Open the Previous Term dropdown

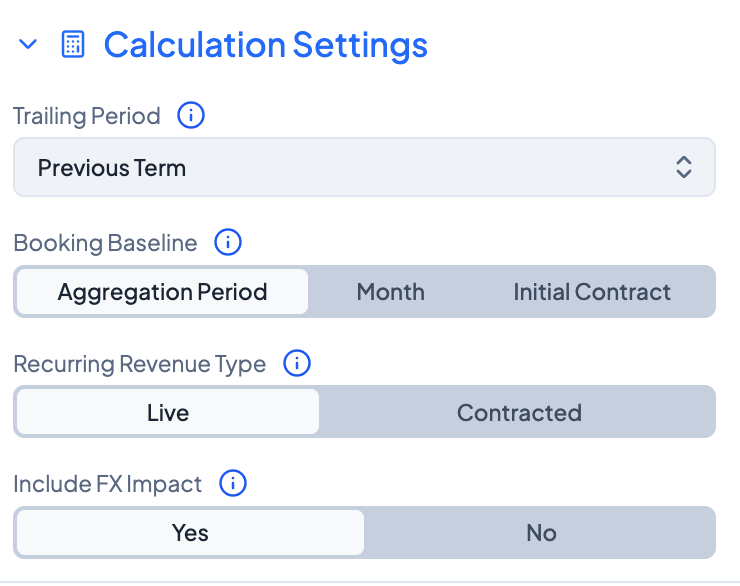pos(364,167)
